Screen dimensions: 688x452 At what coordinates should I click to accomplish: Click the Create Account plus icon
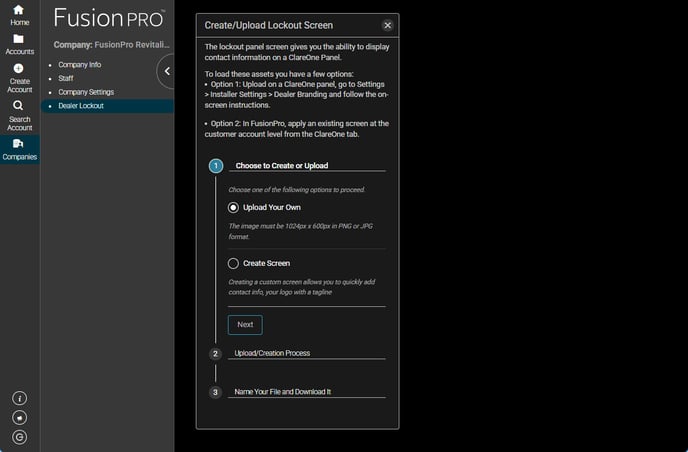pos(18,68)
